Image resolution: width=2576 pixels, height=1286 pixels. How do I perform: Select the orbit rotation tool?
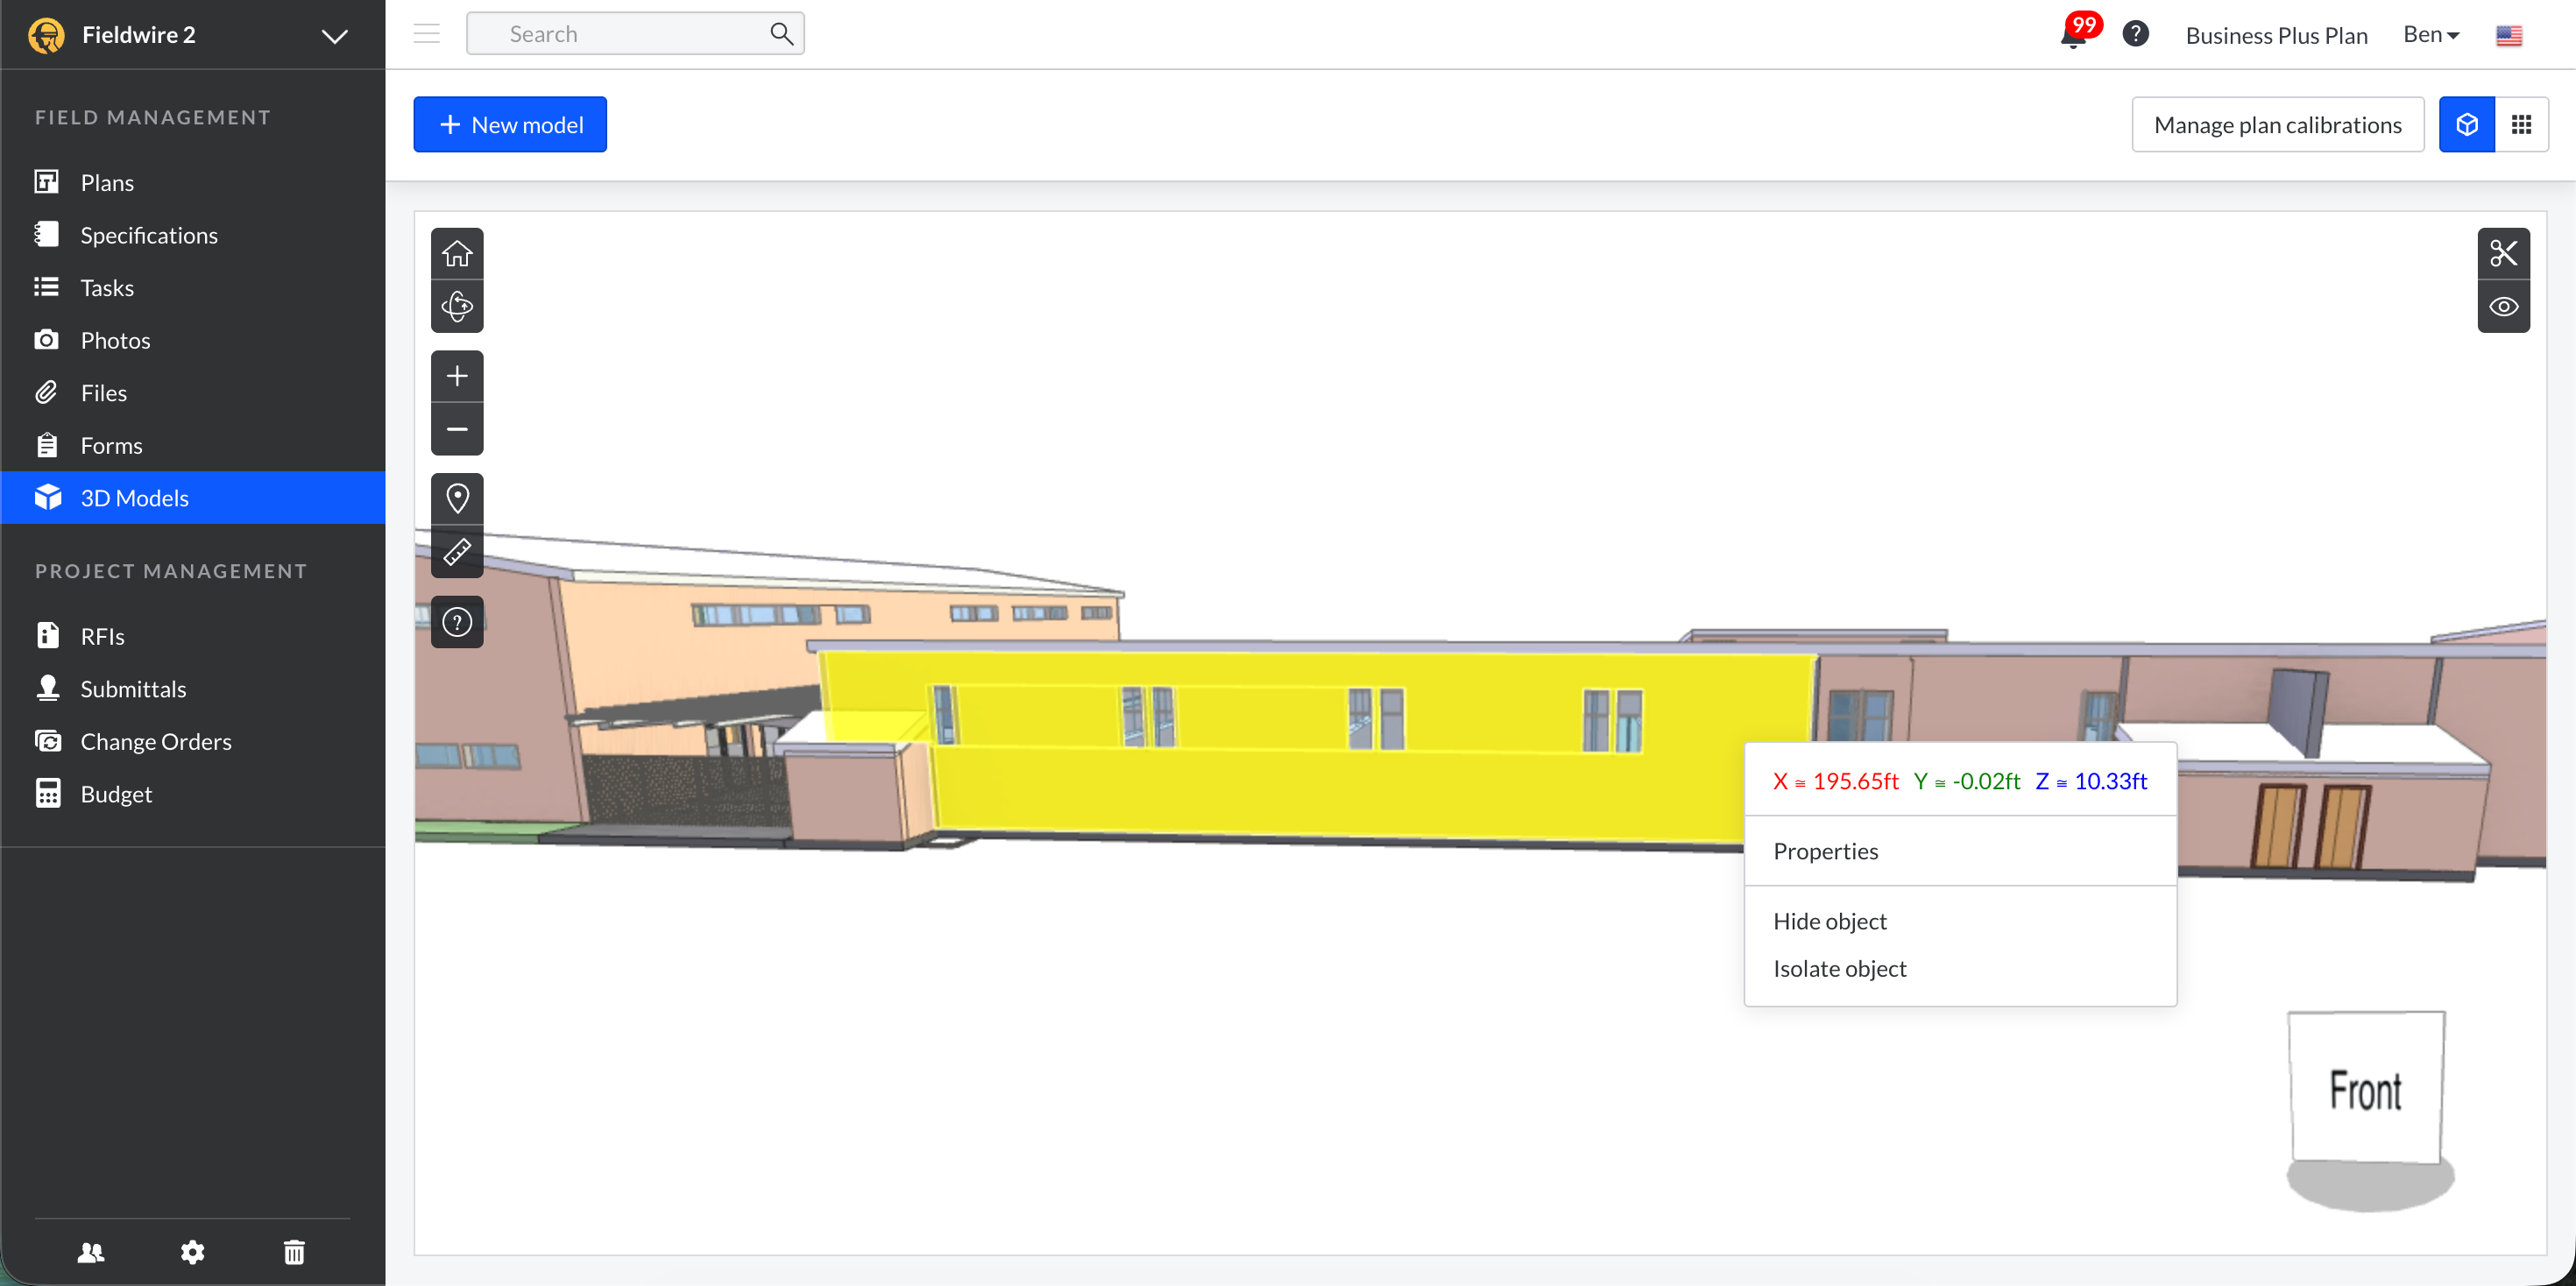tap(457, 307)
